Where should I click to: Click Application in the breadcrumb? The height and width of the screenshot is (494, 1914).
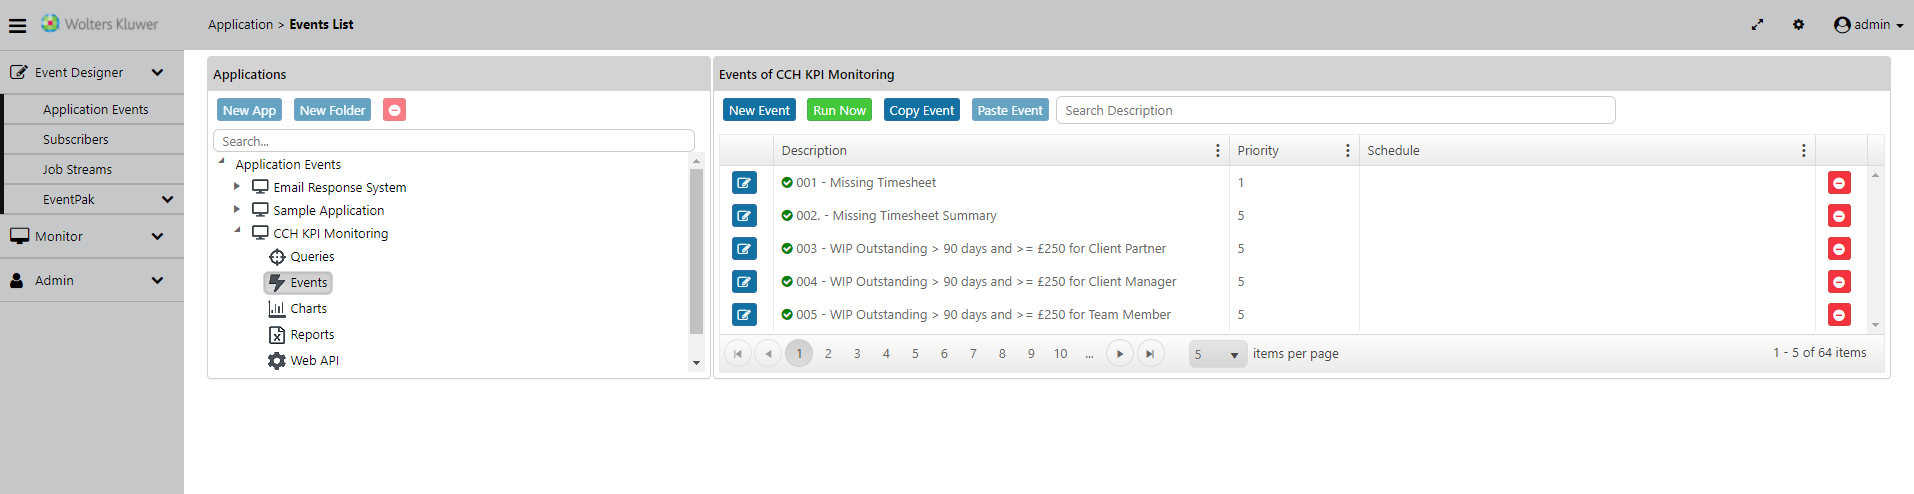click(x=240, y=24)
